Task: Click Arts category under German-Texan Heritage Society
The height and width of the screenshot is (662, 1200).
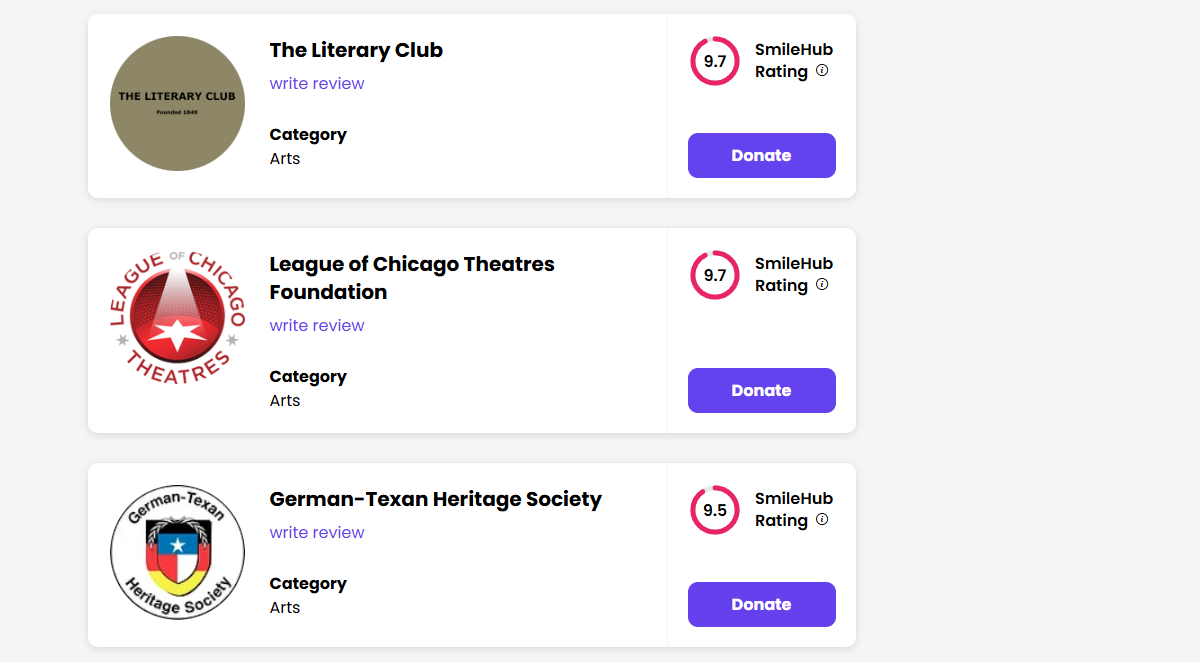Action: pos(285,608)
